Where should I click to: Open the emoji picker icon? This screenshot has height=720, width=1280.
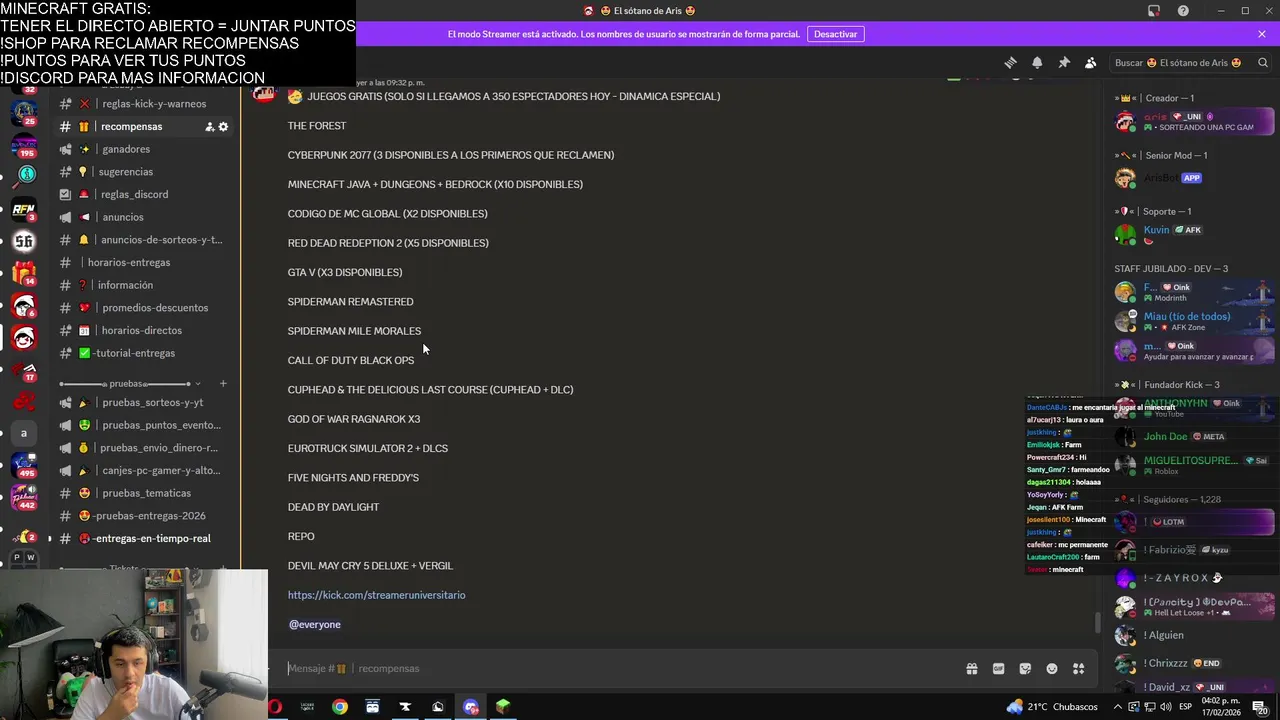[x=1051, y=669]
